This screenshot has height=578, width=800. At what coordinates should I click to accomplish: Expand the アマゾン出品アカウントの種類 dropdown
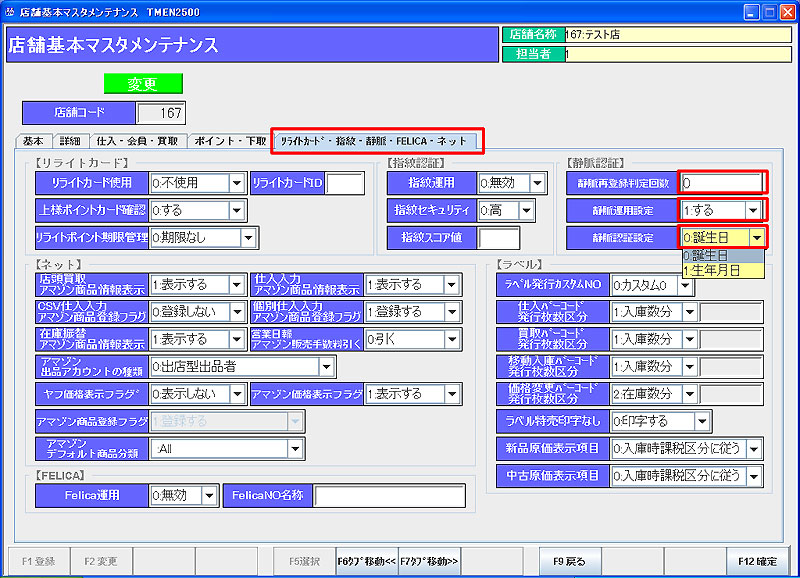point(455,367)
